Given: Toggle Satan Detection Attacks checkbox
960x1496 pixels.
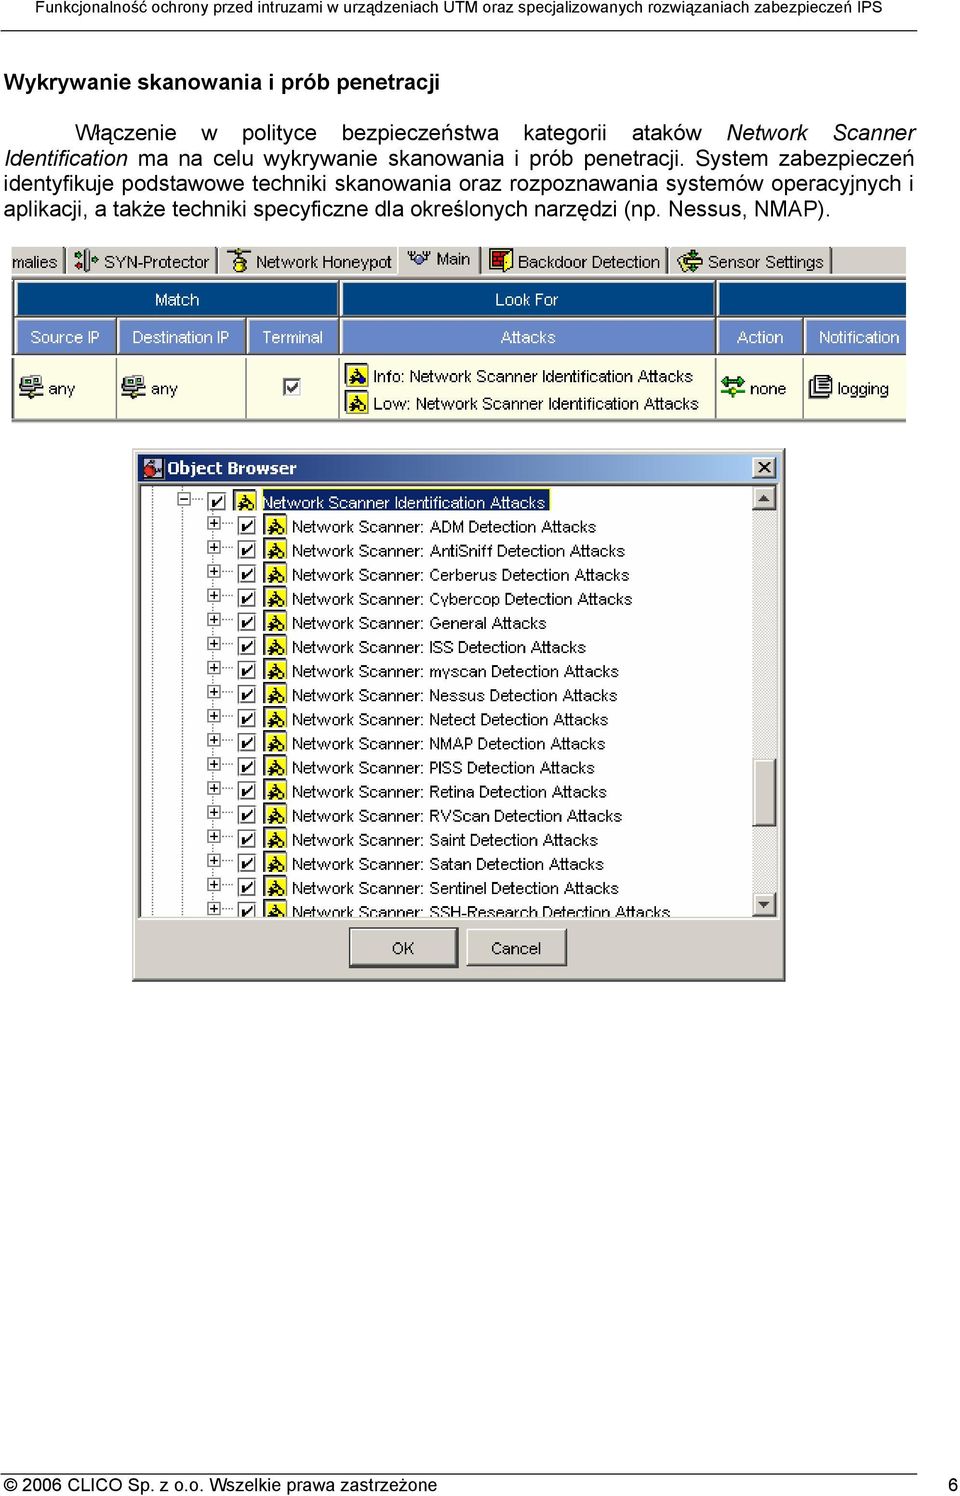Looking at the screenshot, I should [246, 863].
